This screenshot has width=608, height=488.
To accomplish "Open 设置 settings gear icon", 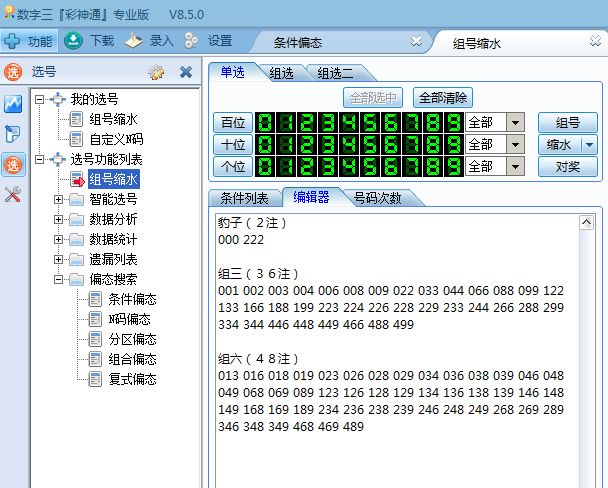I will 193,41.
